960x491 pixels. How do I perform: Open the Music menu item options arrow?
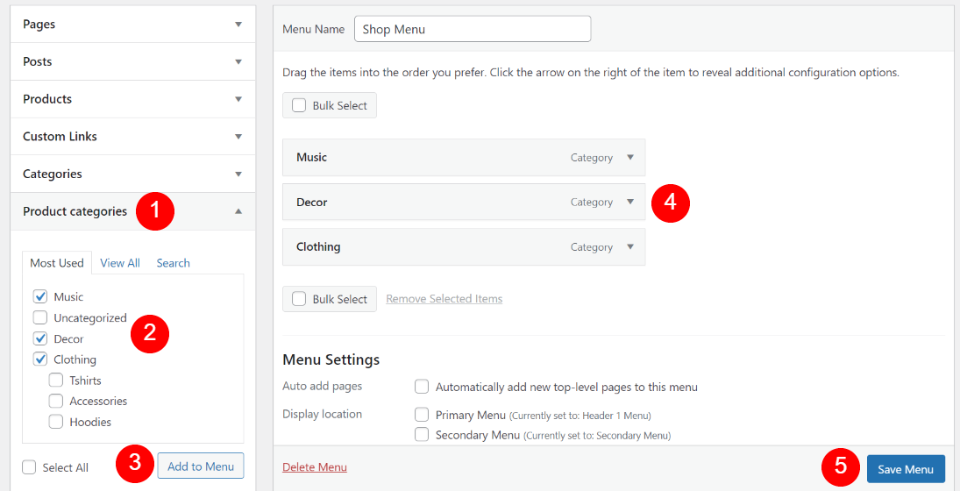[630, 157]
